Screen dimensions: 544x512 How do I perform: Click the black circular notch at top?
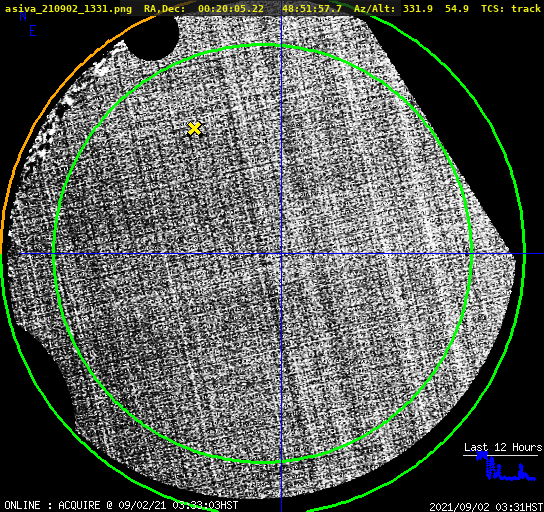pyautogui.click(x=153, y=36)
